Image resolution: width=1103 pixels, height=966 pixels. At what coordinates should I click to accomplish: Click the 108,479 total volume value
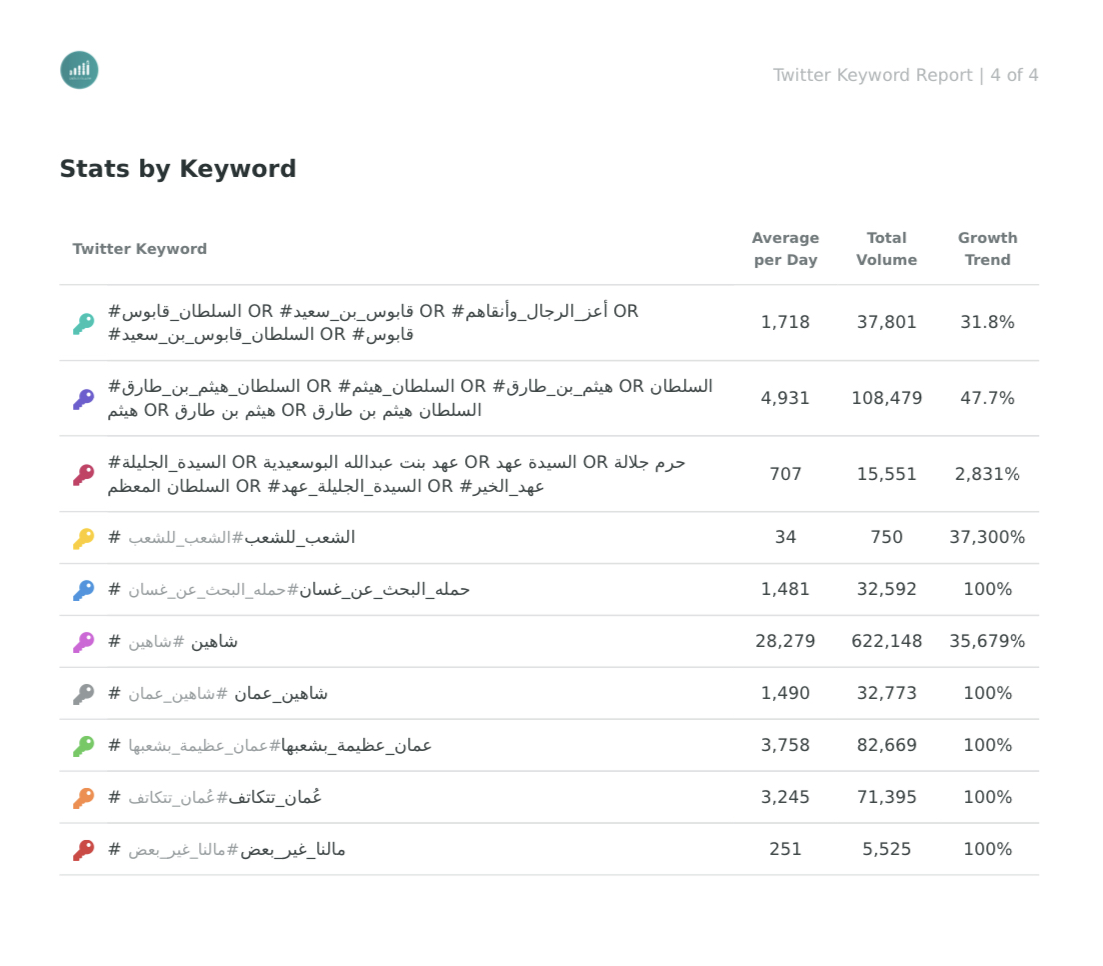[x=886, y=398]
